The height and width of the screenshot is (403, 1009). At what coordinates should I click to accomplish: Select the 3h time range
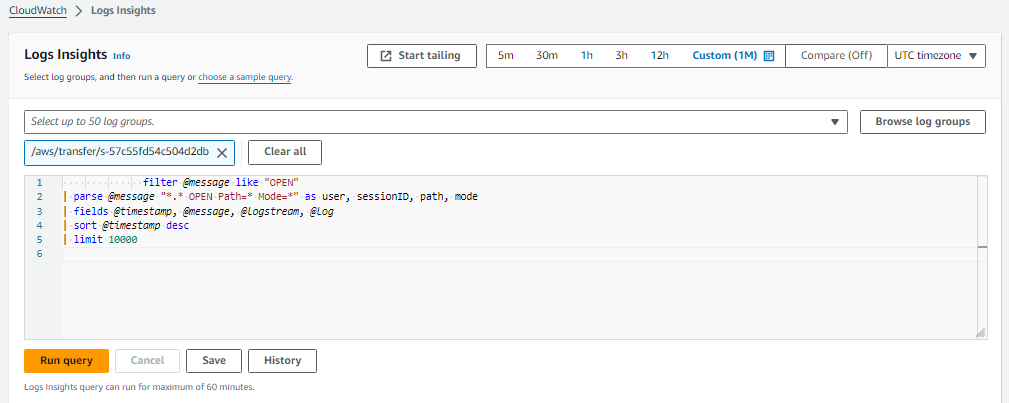622,56
